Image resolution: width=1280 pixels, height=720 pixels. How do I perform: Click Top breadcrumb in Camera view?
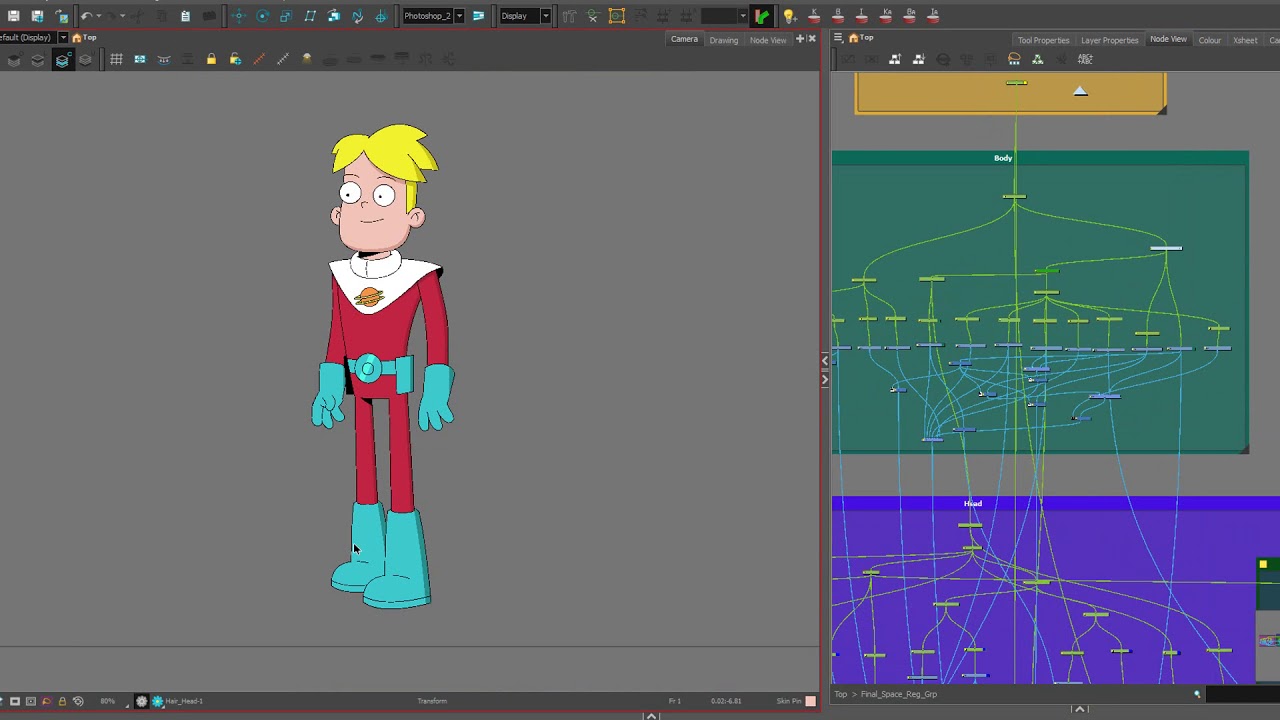90,38
